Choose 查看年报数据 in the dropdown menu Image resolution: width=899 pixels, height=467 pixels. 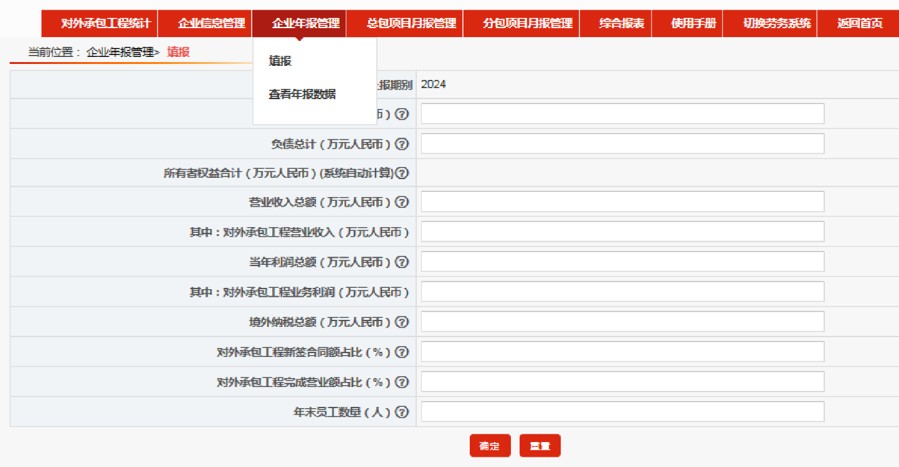click(x=301, y=95)
